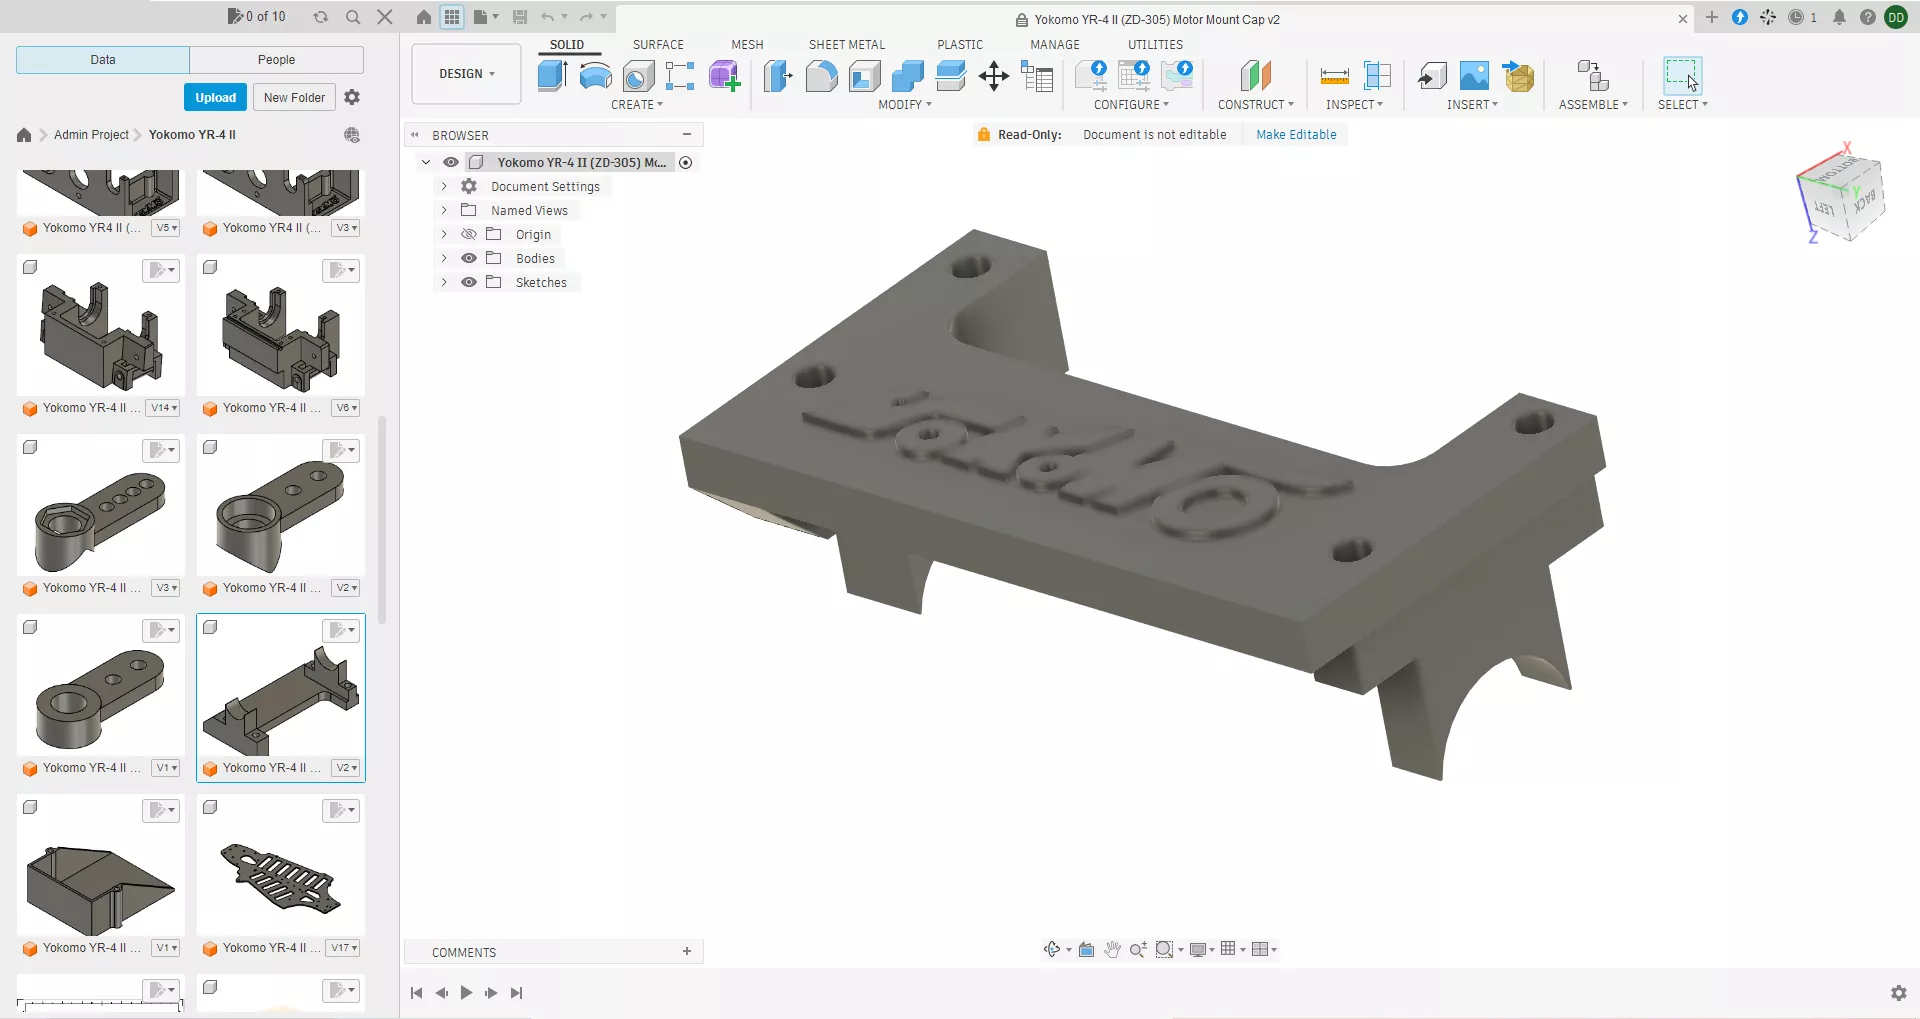Viewport: 1920px width, 1019px height.
Task: Activate the Select window tool icon
Action: click(1682, 76)
